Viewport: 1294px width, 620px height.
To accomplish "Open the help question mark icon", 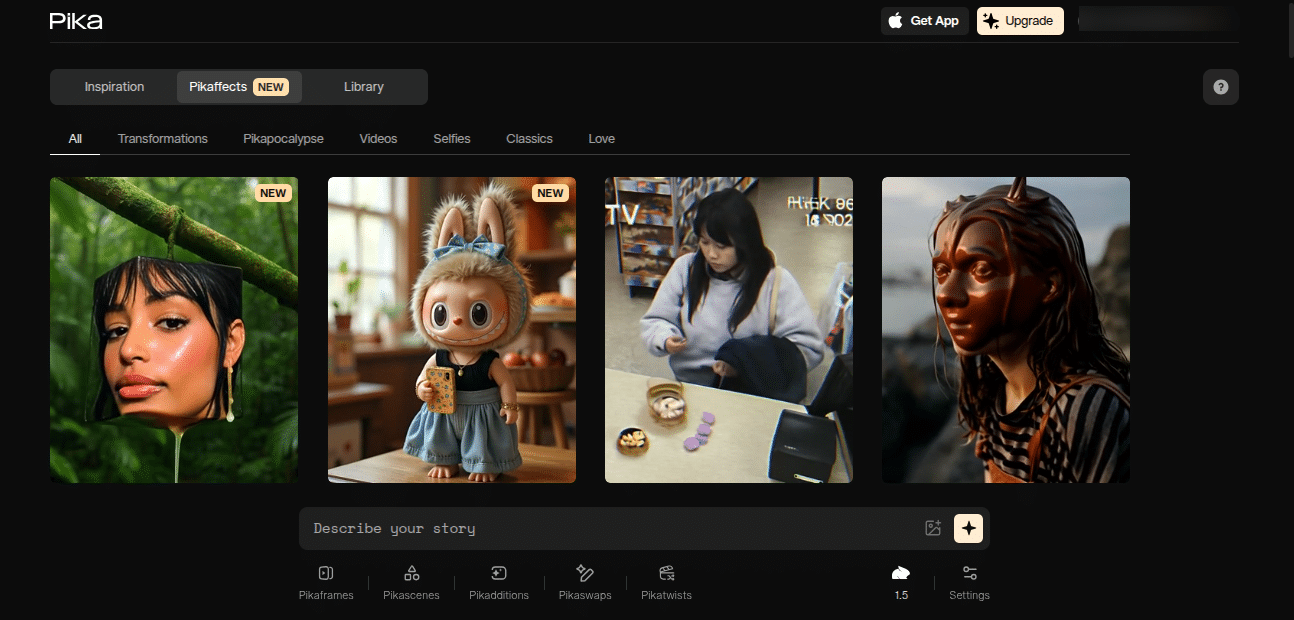I will [1220, 87].
